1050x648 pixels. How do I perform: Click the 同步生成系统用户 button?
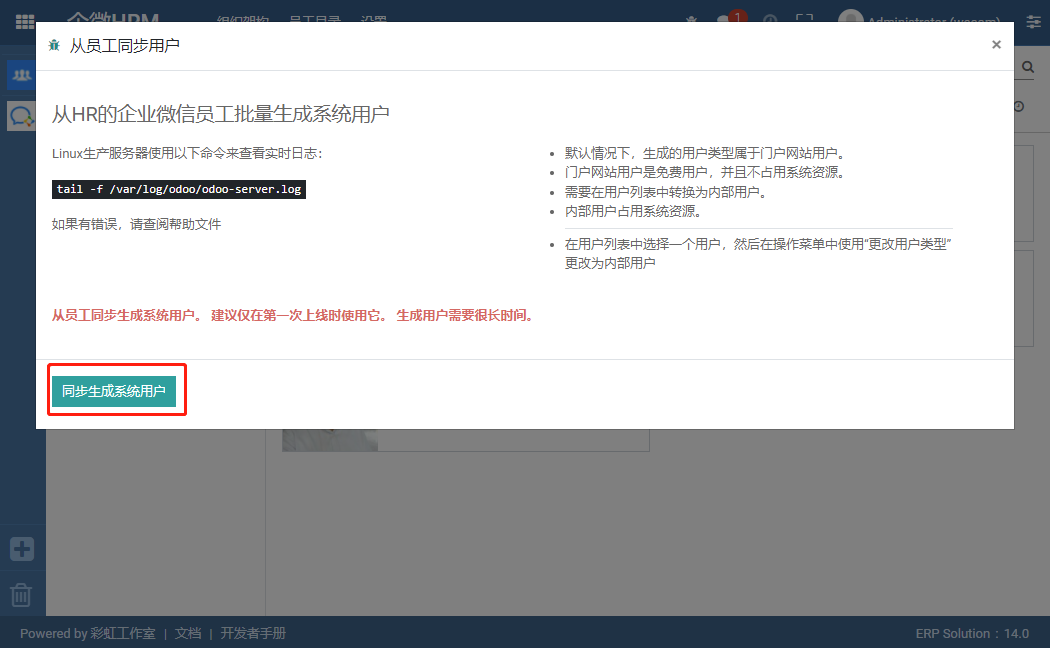point(114,391)
